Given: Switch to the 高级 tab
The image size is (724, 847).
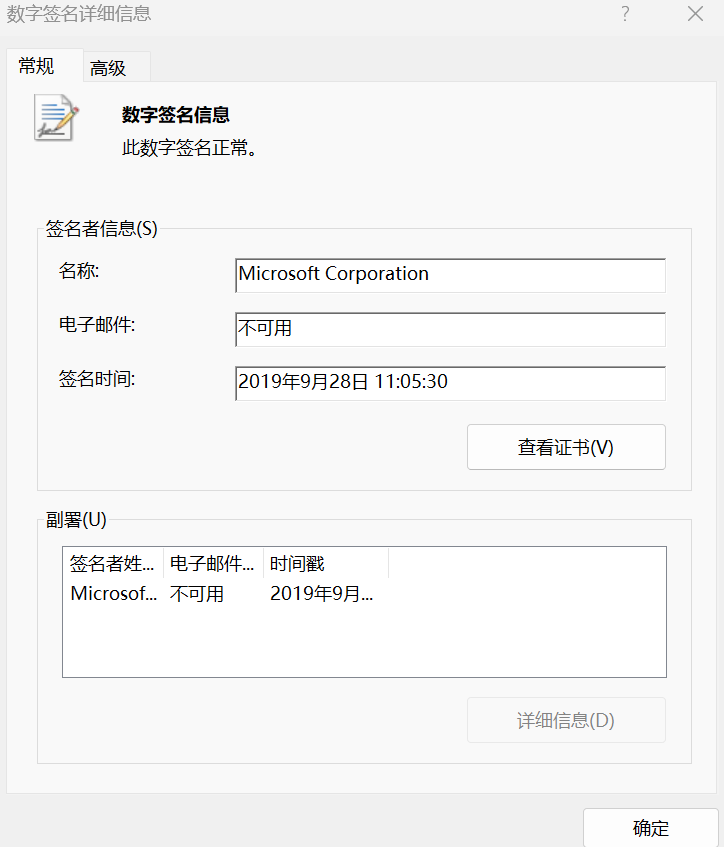Looking at the screenshot, I should [108, 68].
